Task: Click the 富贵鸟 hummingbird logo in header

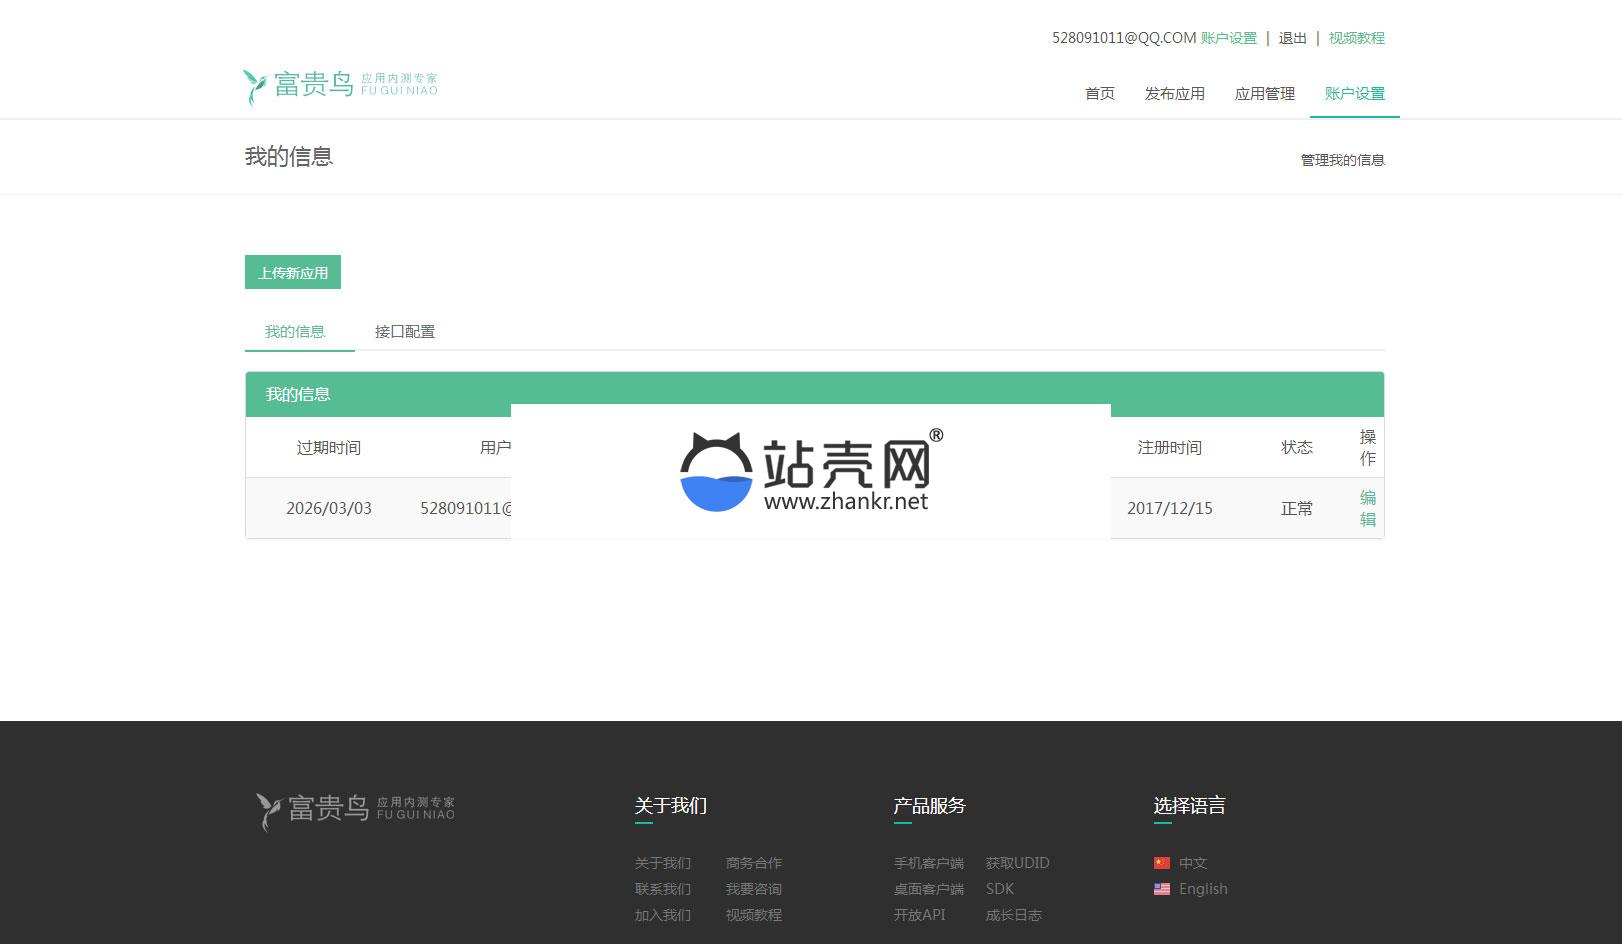Action: coord(340,86)
